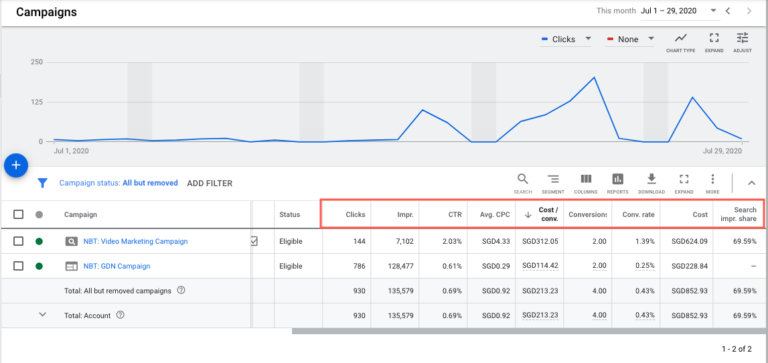The height and width of the screenshot is (363, 768).
Task: Open the chart type selector
Action: 680,43
